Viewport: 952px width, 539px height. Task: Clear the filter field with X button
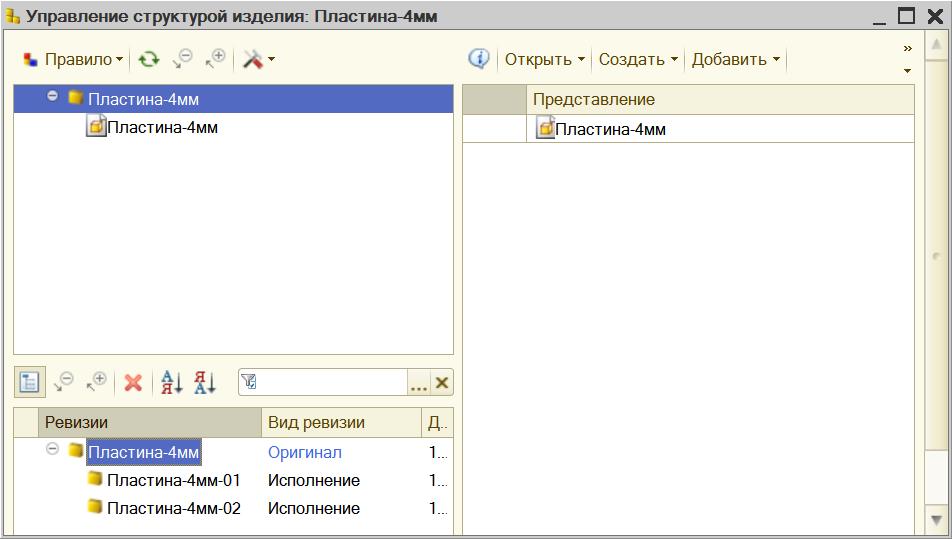pos(442,382)
